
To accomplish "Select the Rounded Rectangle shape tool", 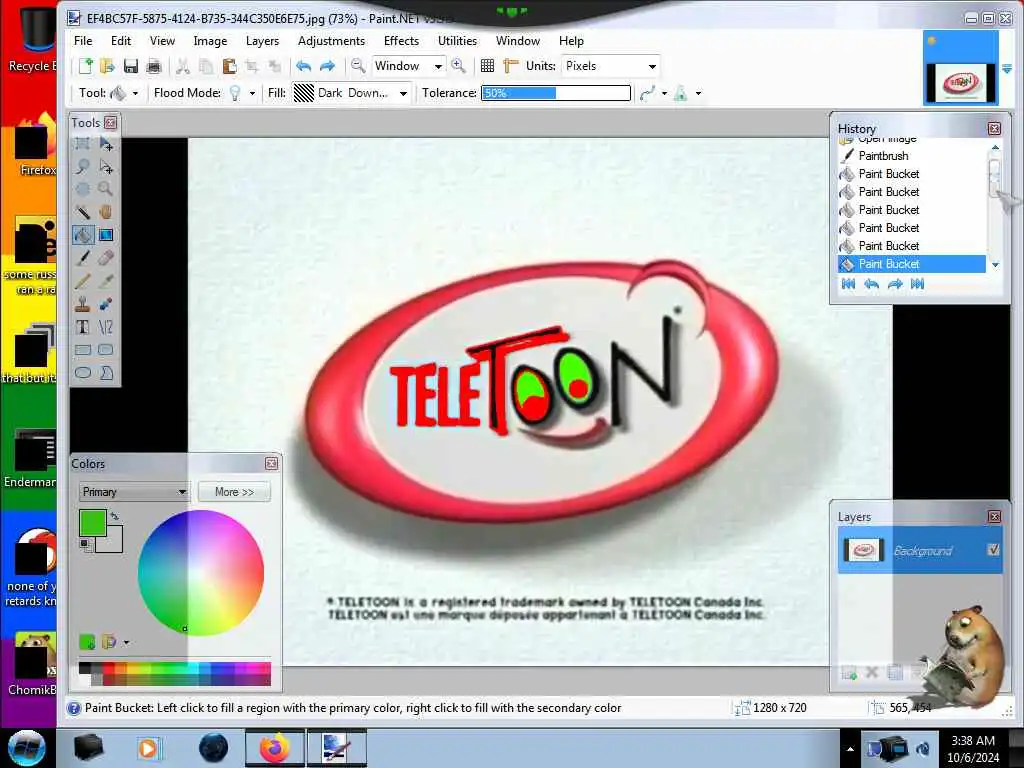I will [106, 350].
